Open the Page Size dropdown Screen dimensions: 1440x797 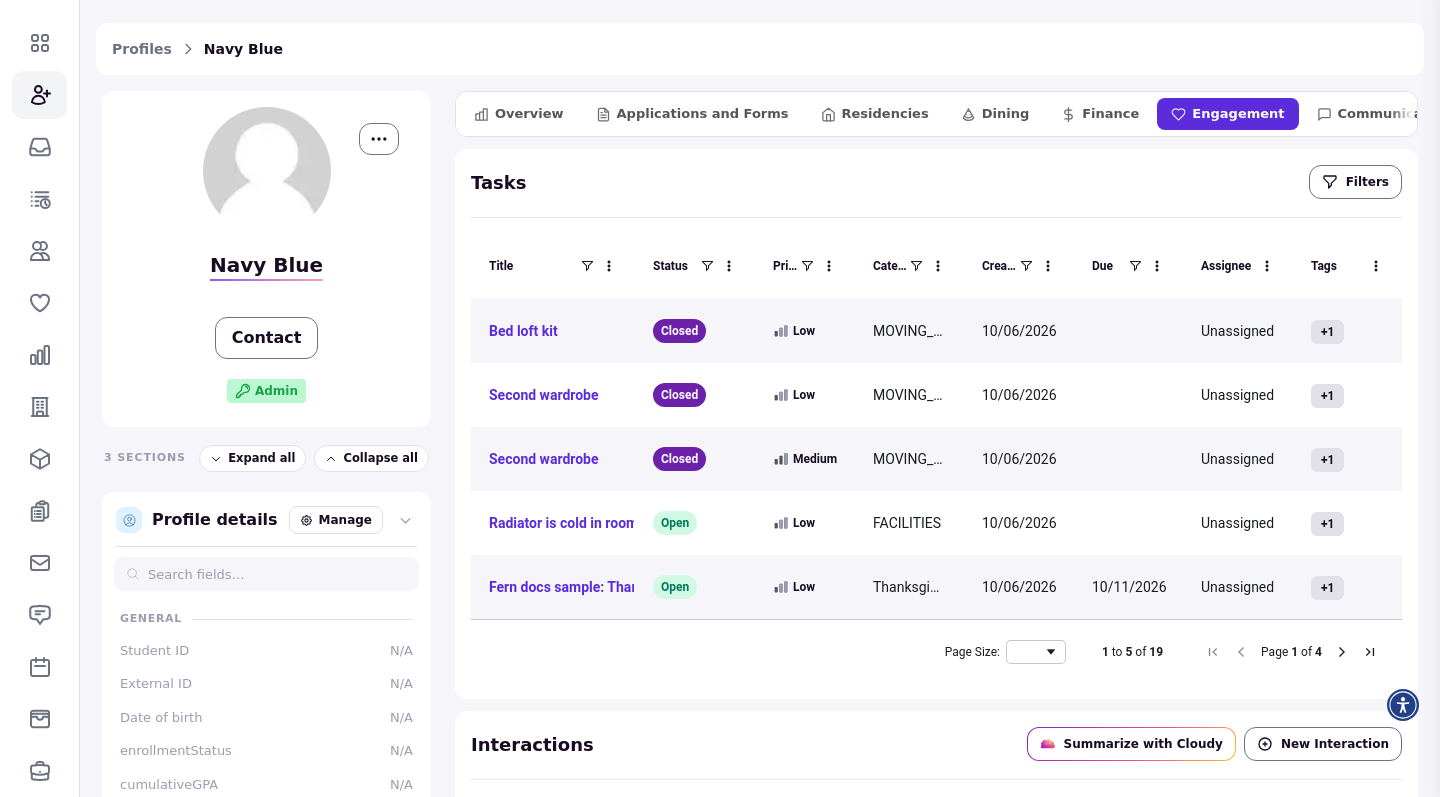[x=1036, y=652]
